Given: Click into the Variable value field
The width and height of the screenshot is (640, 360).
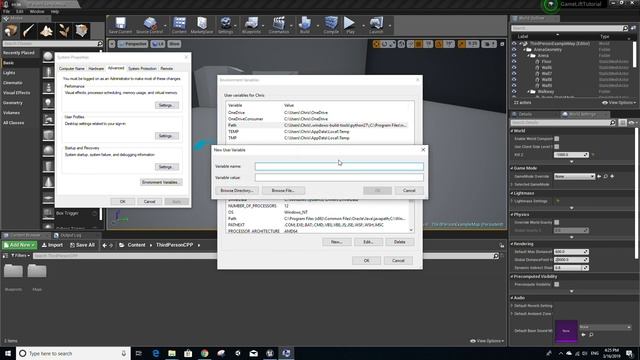Looking at the screenshot, I should click(x=339, y=178).
